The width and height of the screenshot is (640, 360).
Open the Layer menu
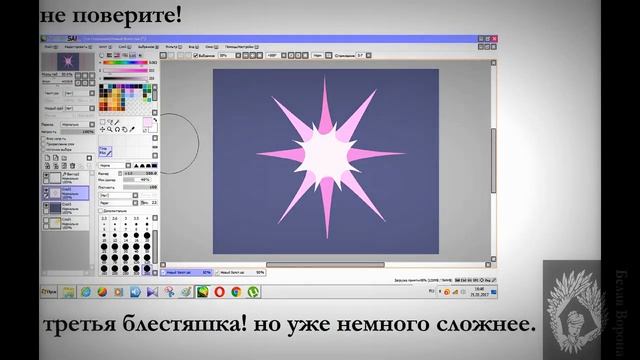(x=124, y=47)
